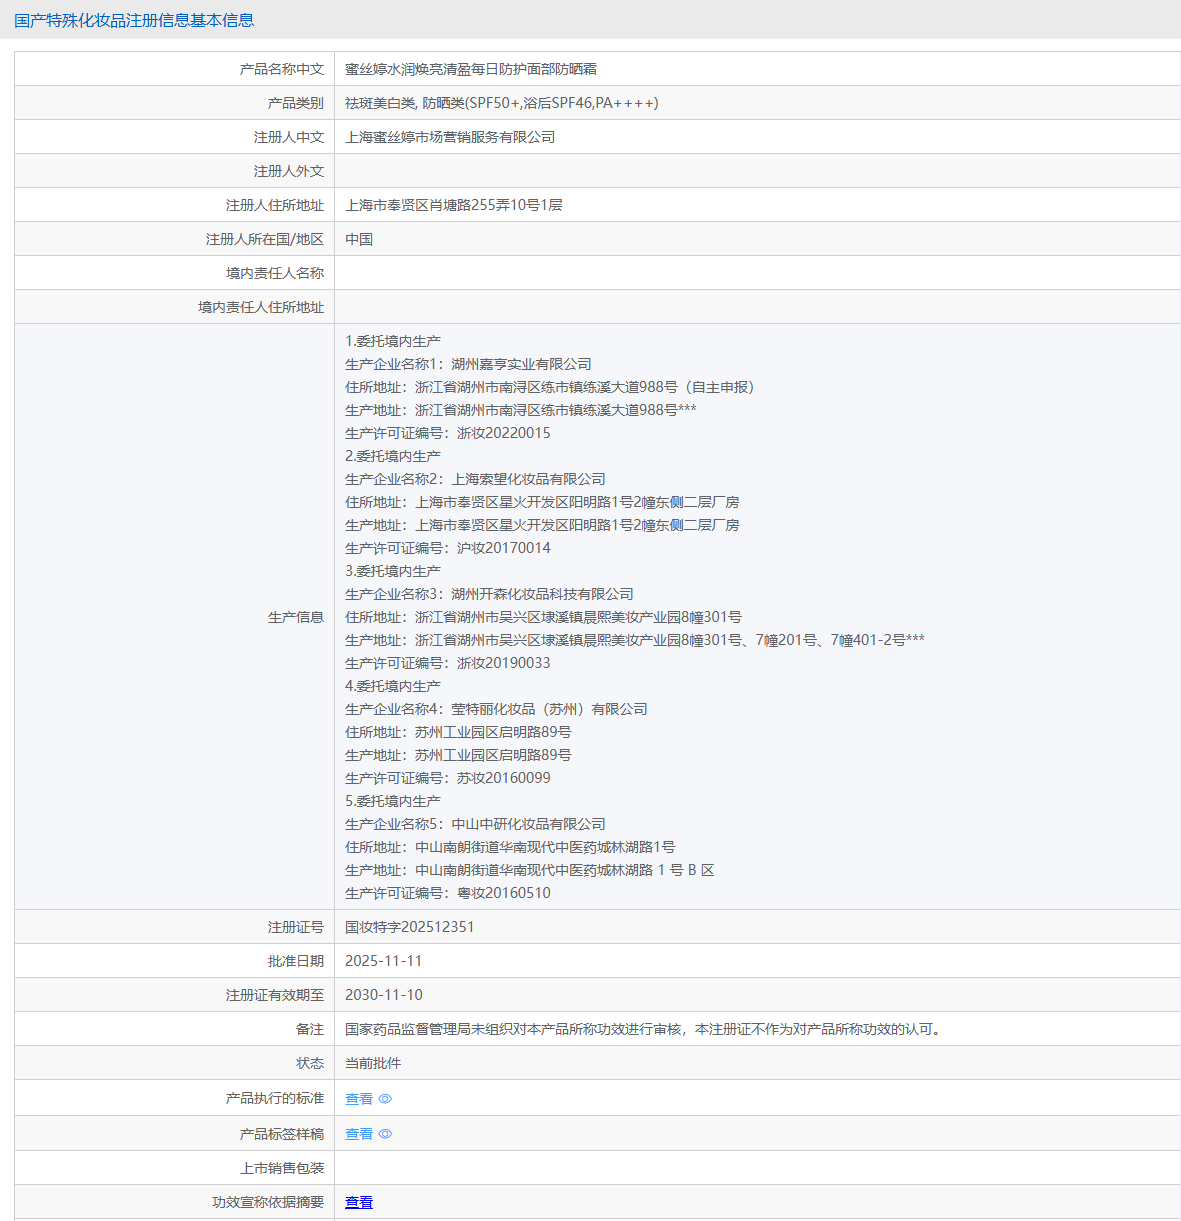Click the 产品名称中文 row label
Viewport: 1181px width, 1221px height.
point(282,69)
